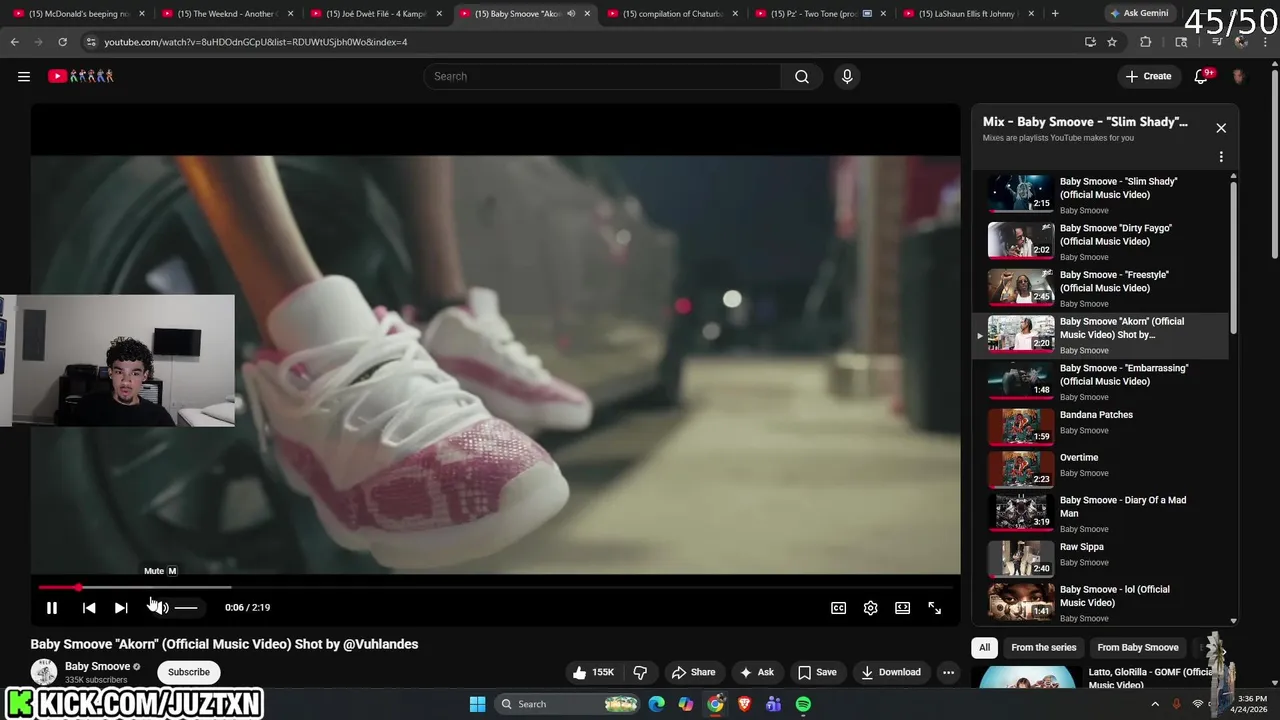1280x720 pixels.
Task: Bookmark this page with star icon
Action: click(1112, 42)
